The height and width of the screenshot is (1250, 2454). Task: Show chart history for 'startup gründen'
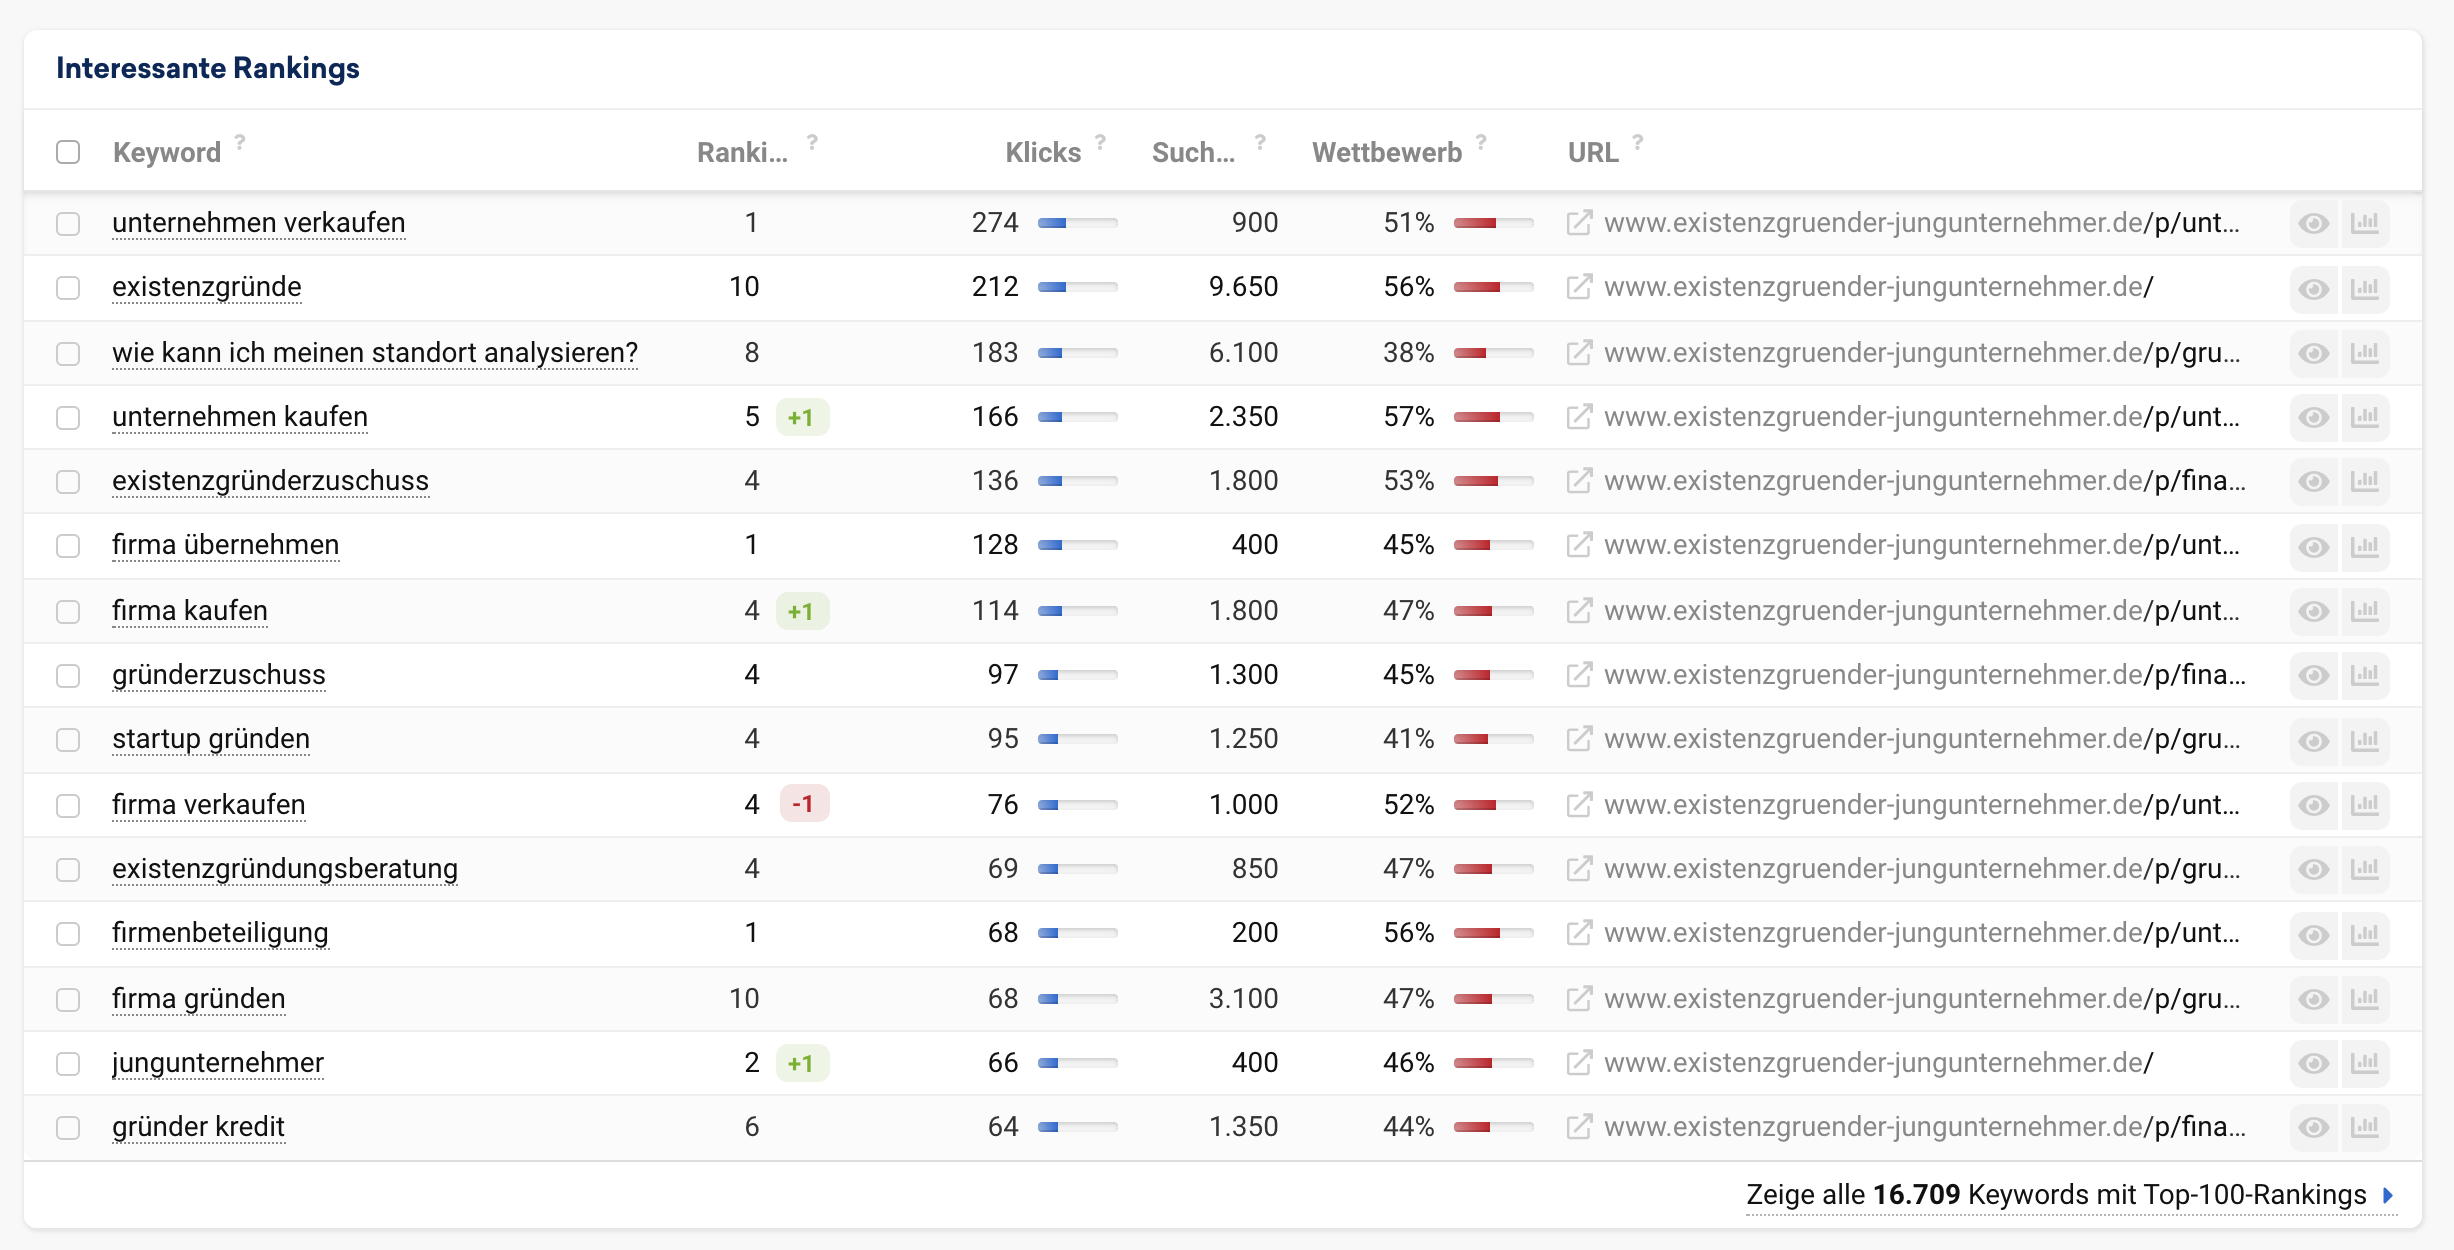2365,740
